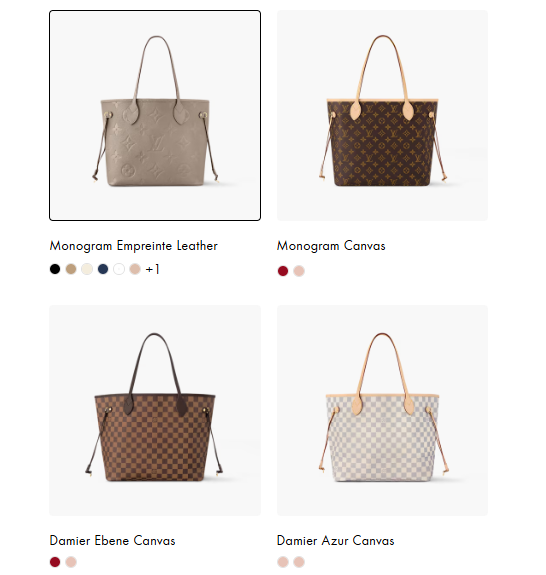Choose the Damier Ebene checkered bag image
The width and height of the screenshot is (546, 575).
point(155,410)
